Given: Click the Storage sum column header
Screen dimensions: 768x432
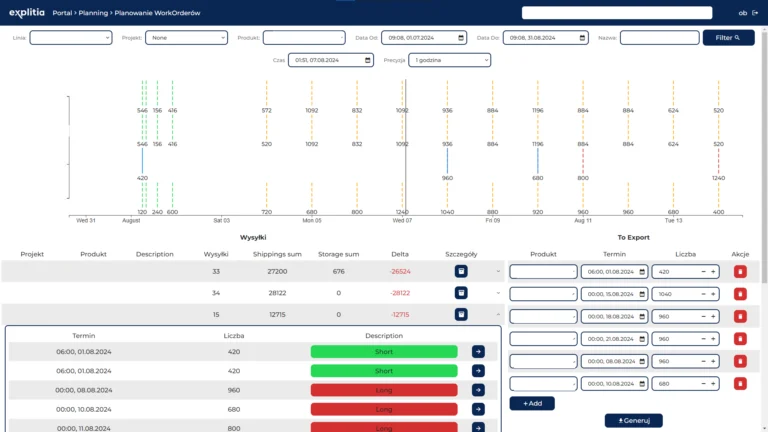Looking at the screenshot, I should (x=338, y=254).
